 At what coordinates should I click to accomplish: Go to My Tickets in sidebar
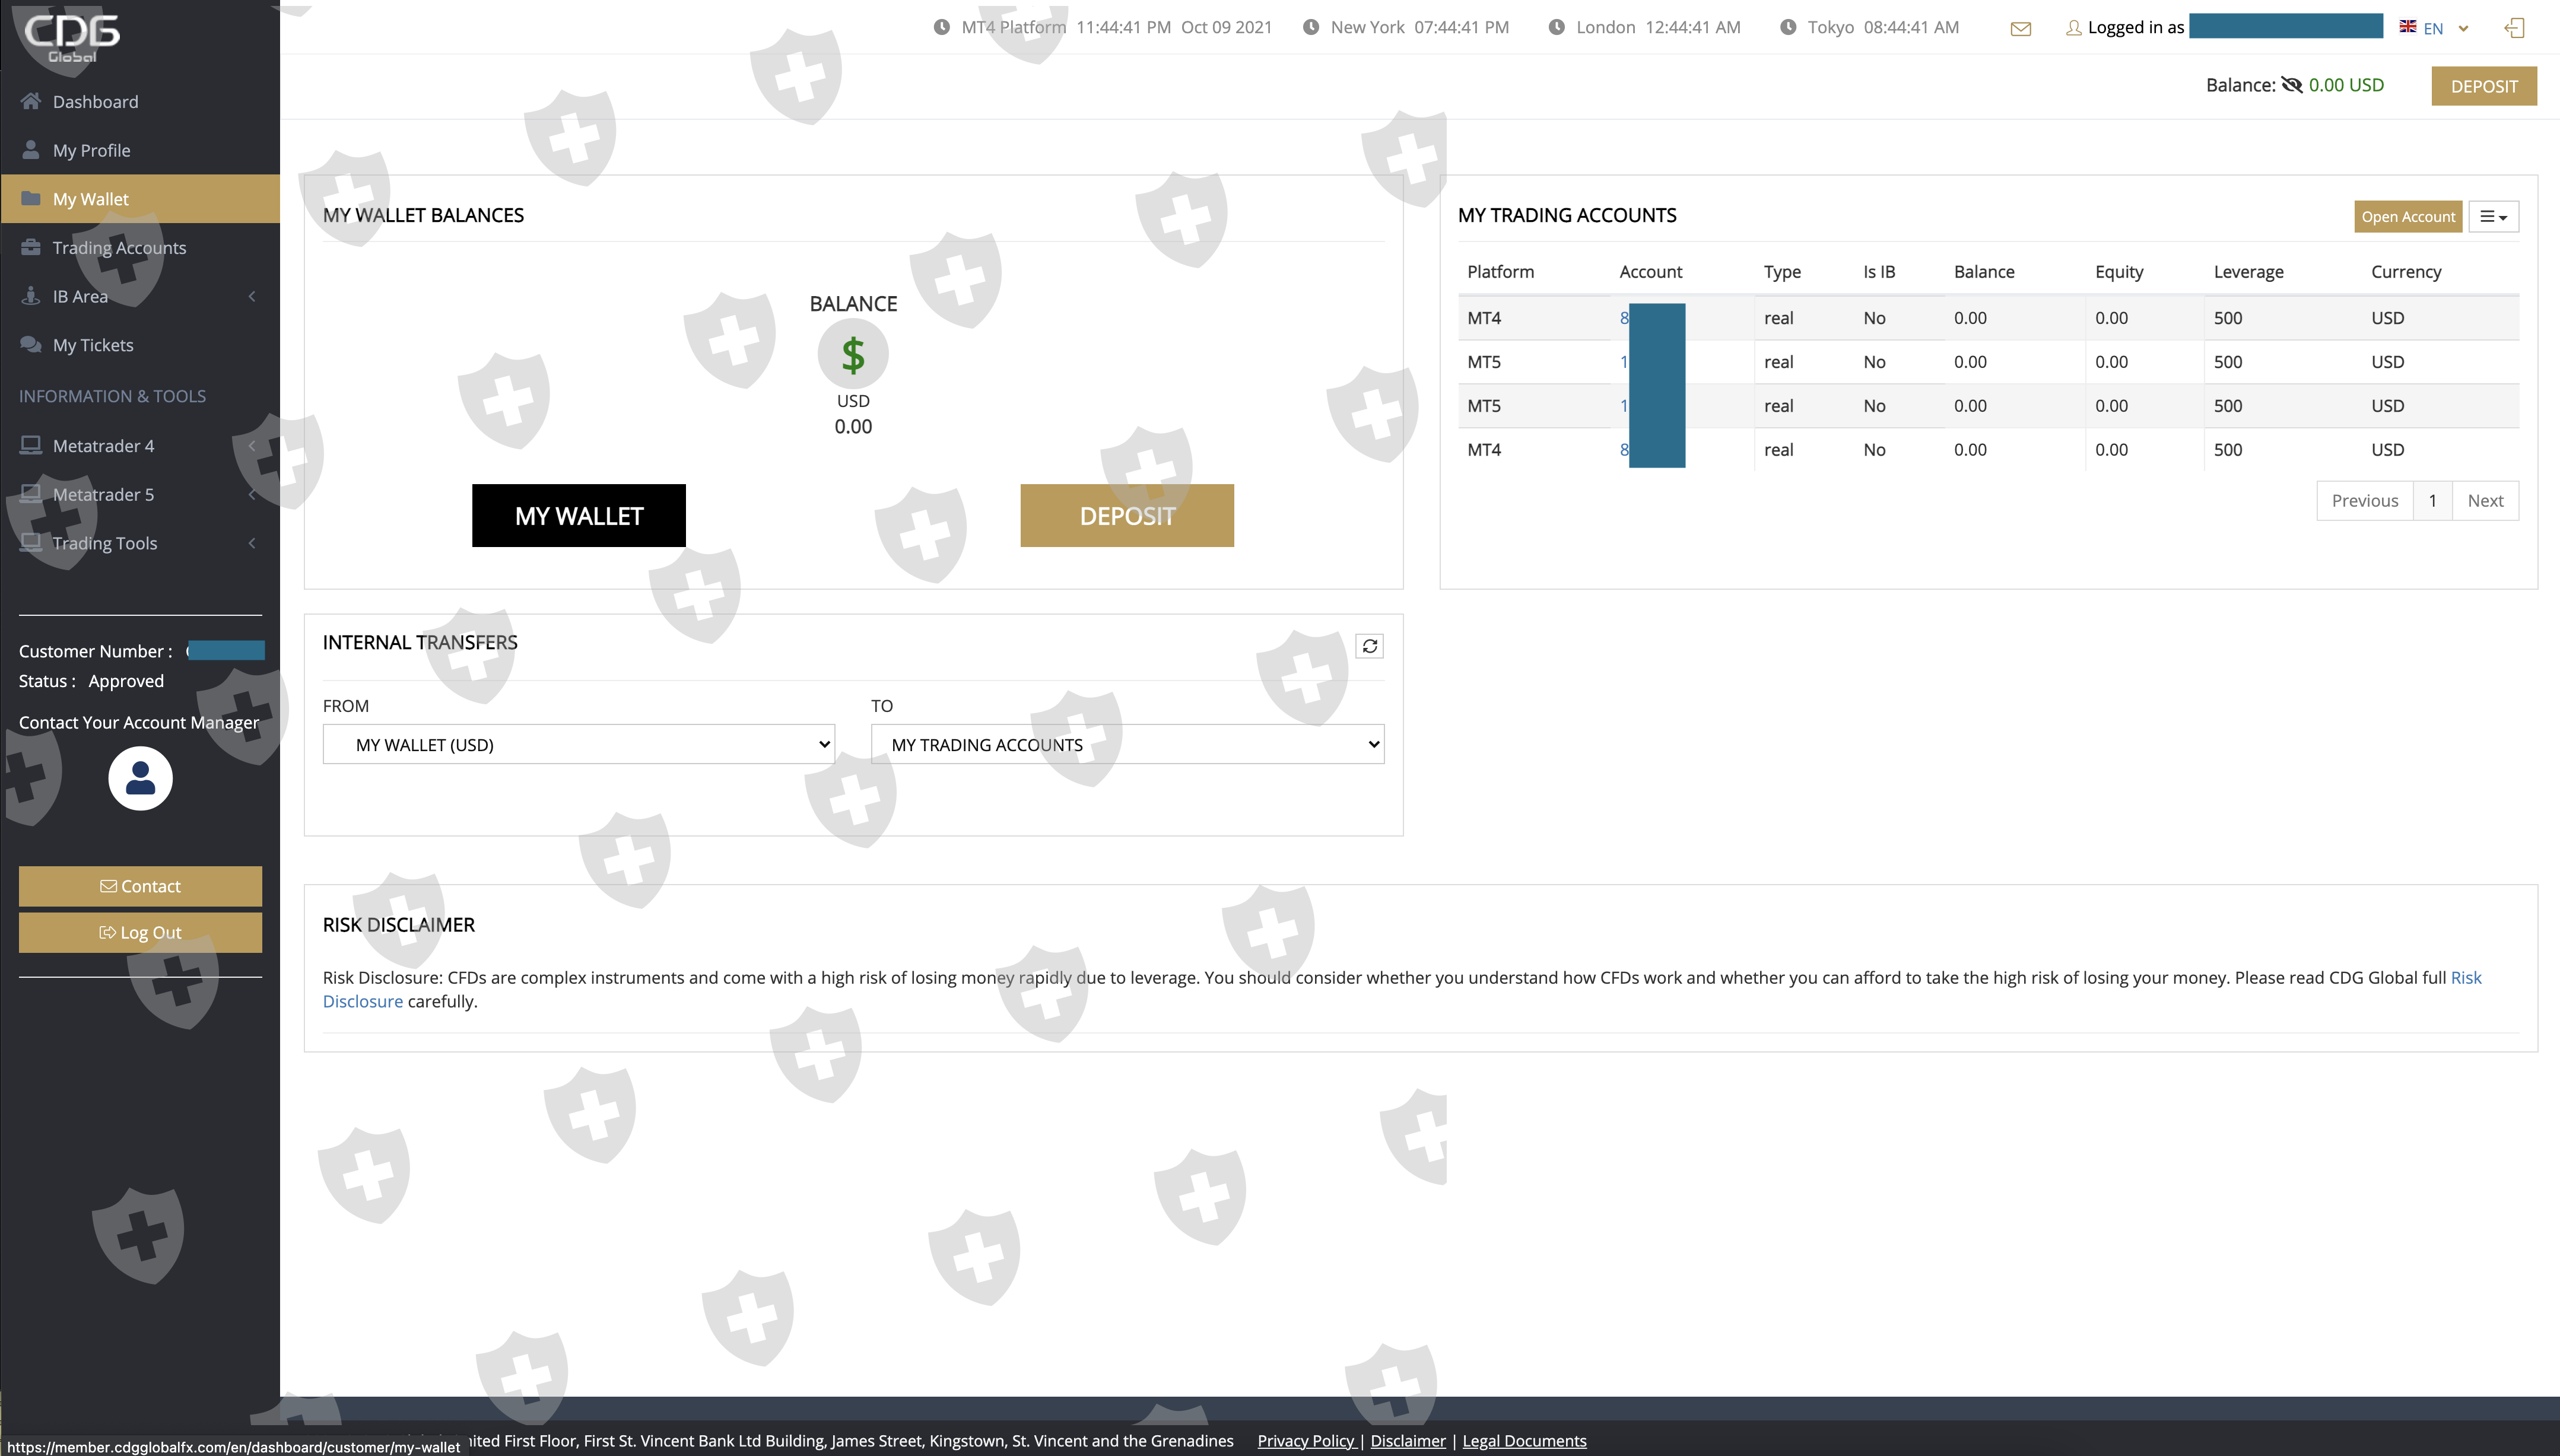92,345
